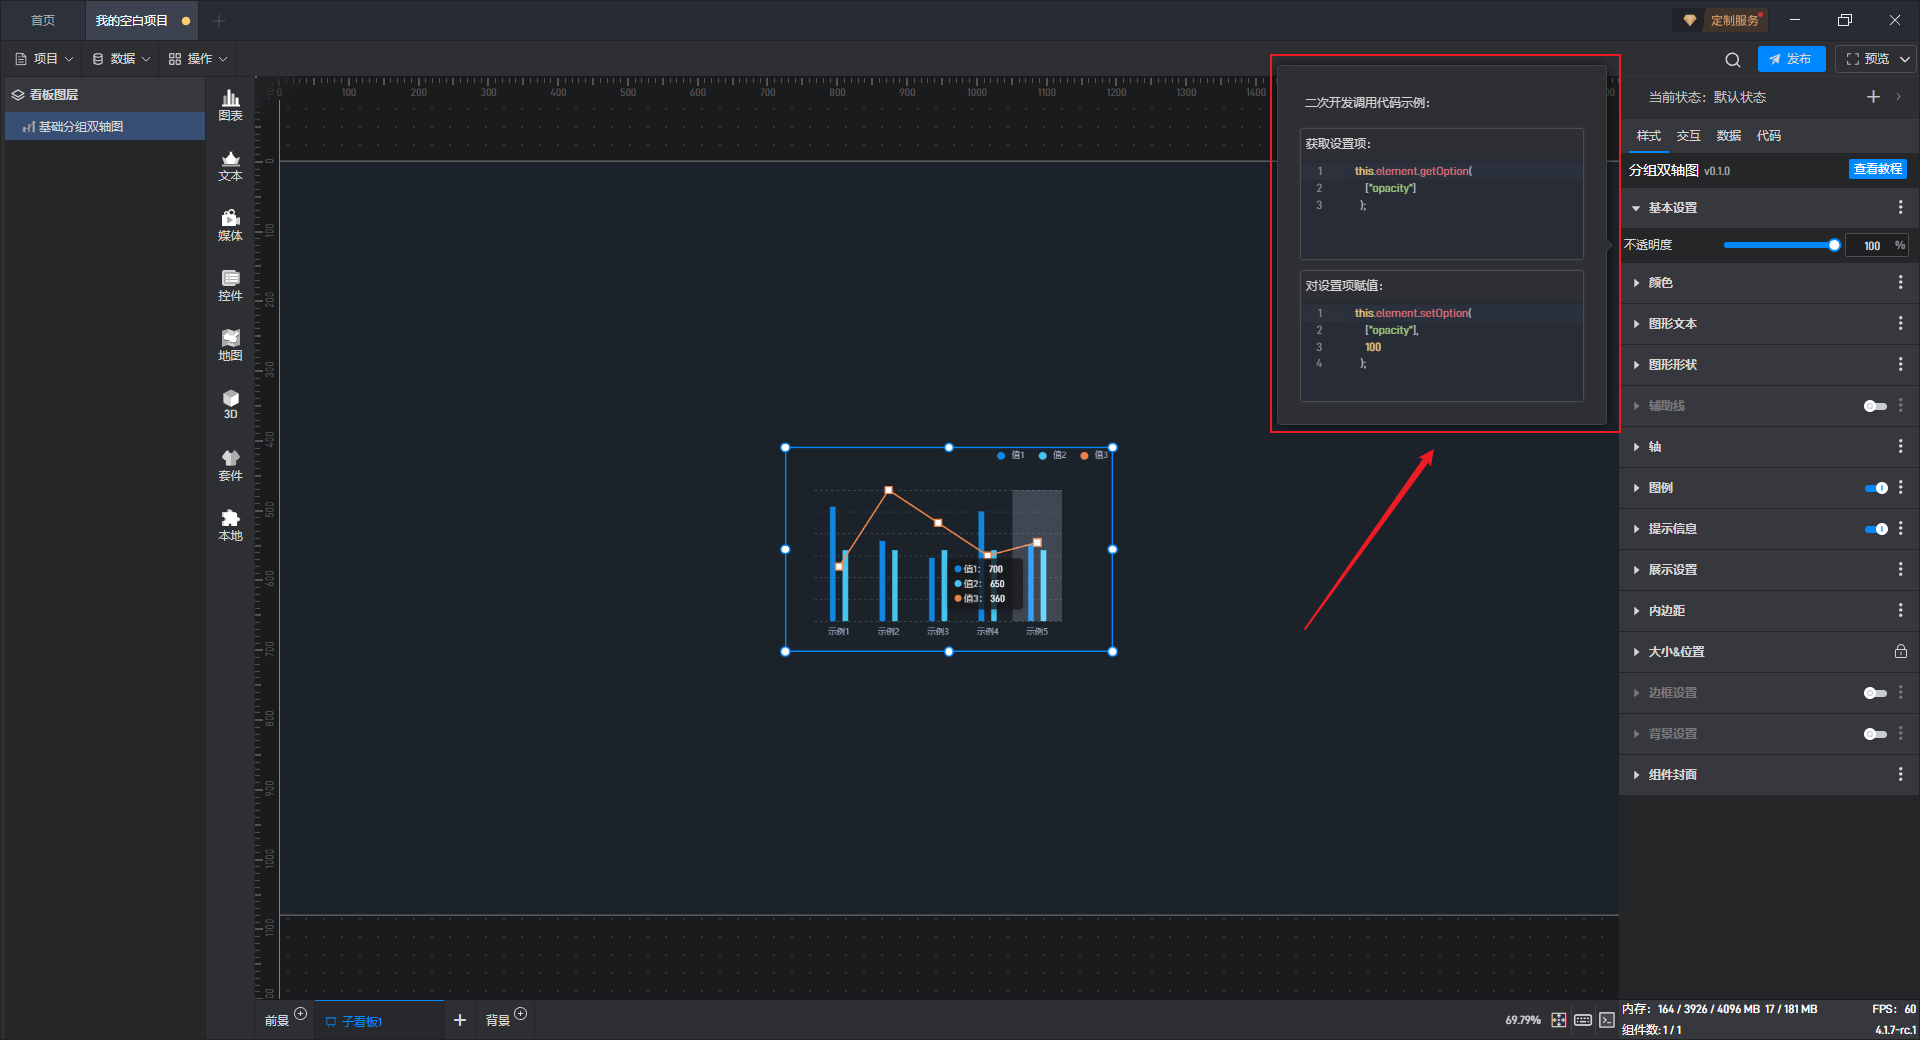
Task: Click the 不透明度 opacity slider handle
Action: coord(1834,245)
